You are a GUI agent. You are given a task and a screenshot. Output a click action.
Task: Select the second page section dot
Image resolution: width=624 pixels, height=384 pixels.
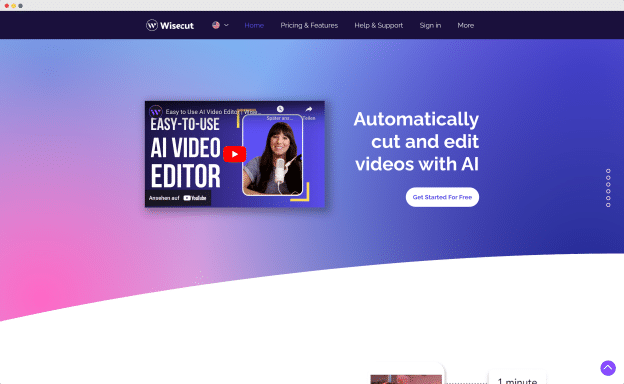pos(608,177)
